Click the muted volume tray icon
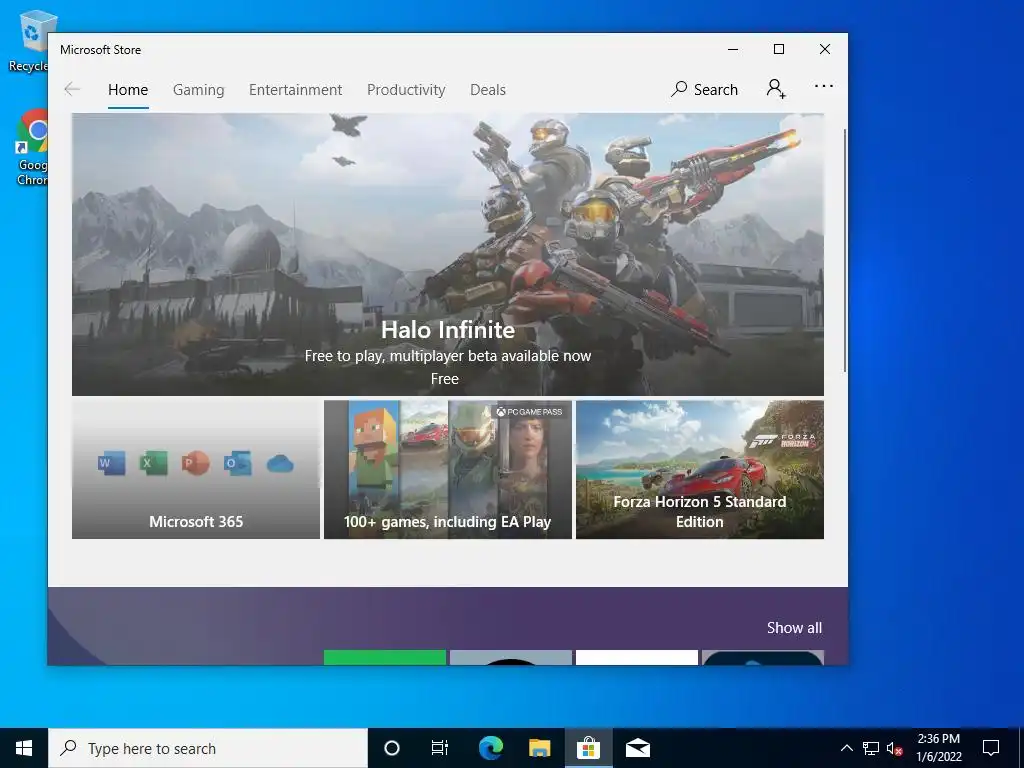Screen dimensions: 1024x768 tap(894, 748)
